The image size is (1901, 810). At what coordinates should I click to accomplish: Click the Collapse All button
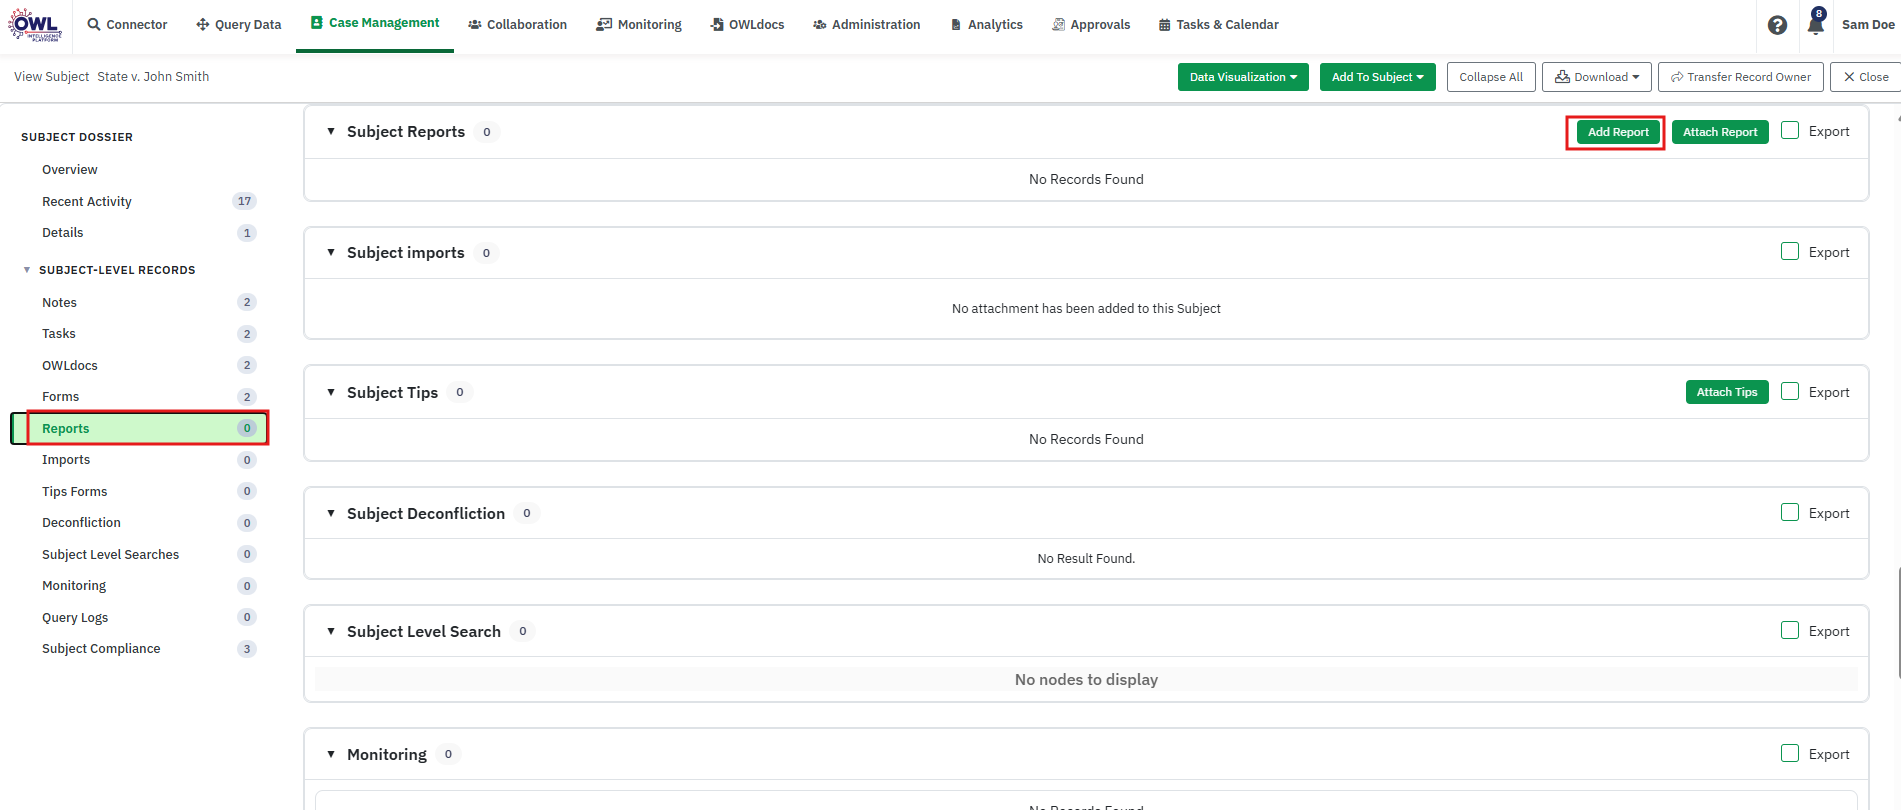pos(1491,77)
